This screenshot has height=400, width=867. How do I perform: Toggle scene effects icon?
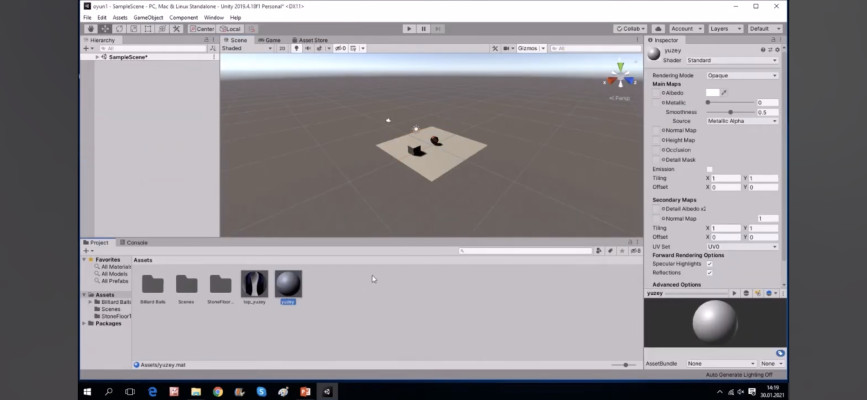tap(320, 49)
